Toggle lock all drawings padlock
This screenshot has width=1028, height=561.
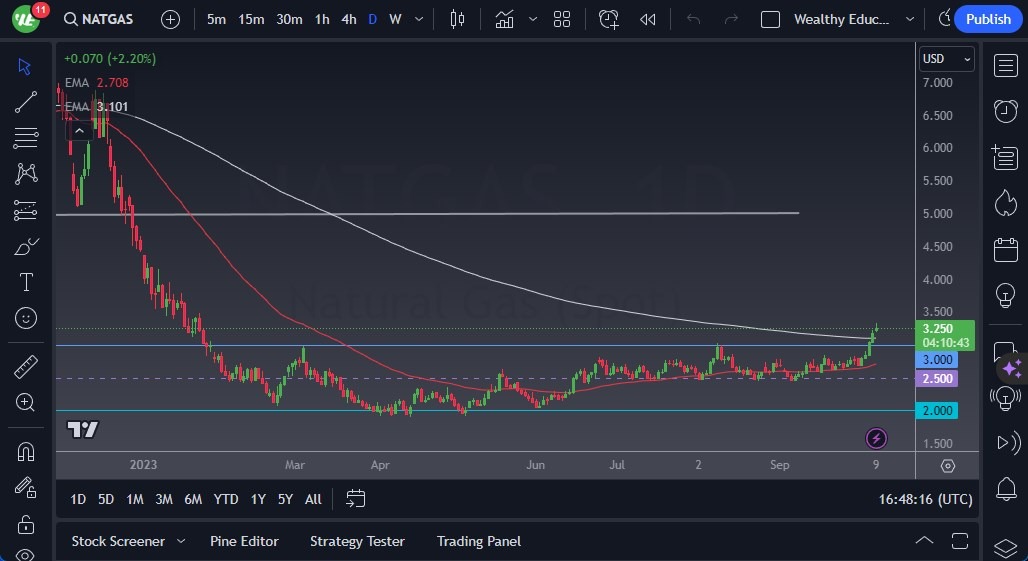click(x=26, y=524)
